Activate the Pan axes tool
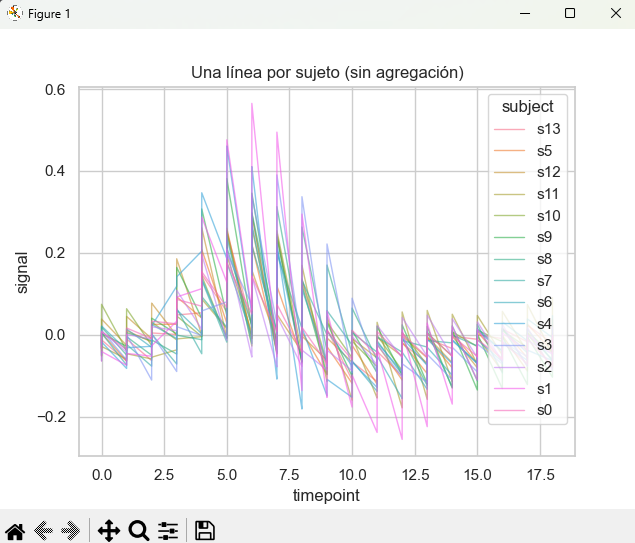This screenshot has width=635, height=543. 109,531
